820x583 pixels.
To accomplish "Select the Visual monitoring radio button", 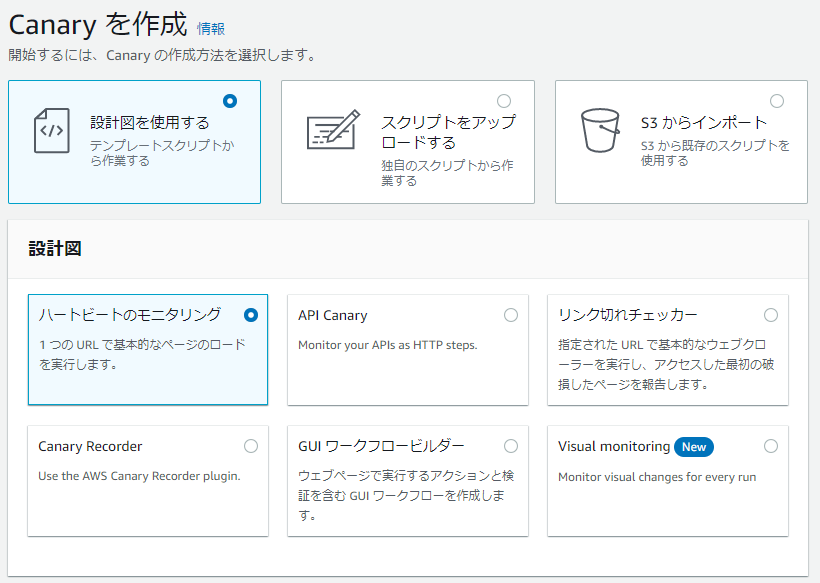I will point(771,446).
